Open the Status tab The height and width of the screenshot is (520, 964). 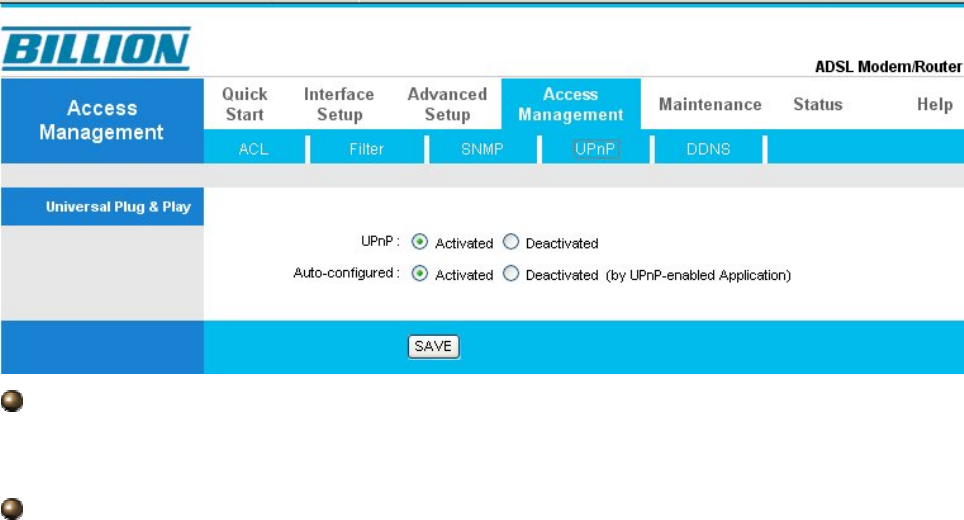point(818,104)
